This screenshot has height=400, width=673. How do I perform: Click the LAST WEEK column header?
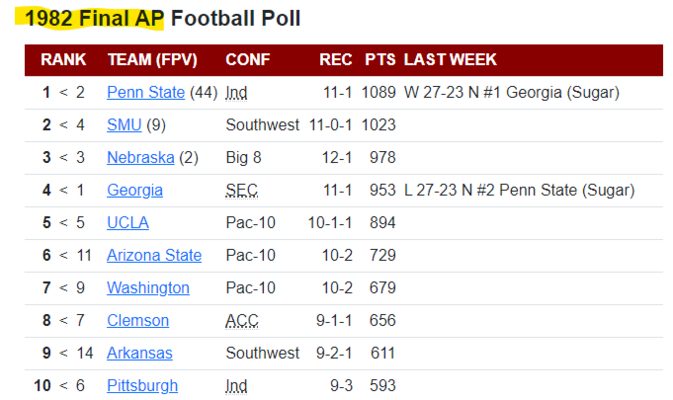click(450, 60)
